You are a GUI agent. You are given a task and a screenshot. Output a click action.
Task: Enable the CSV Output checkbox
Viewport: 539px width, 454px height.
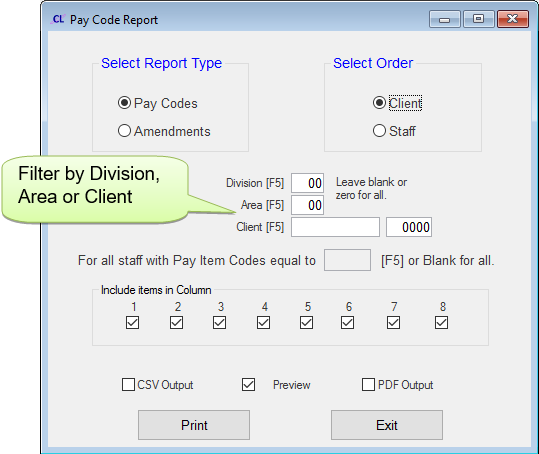tap(128, 385)
